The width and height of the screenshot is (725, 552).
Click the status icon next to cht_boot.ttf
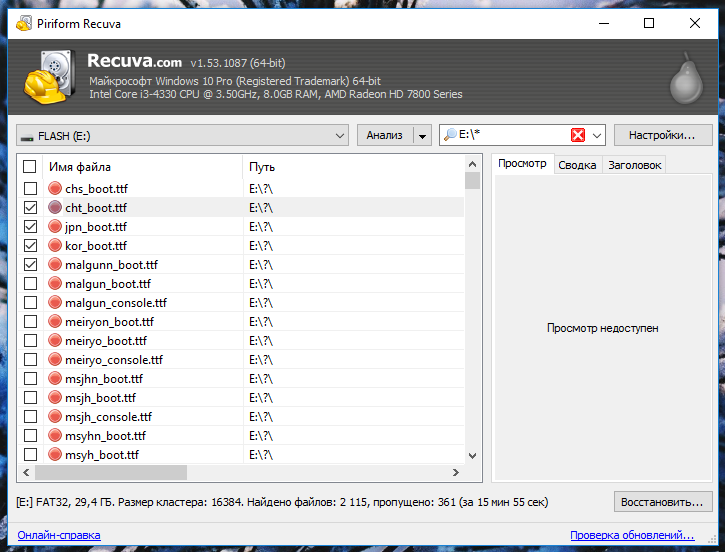pyautogui.click(x=55, y=207)
